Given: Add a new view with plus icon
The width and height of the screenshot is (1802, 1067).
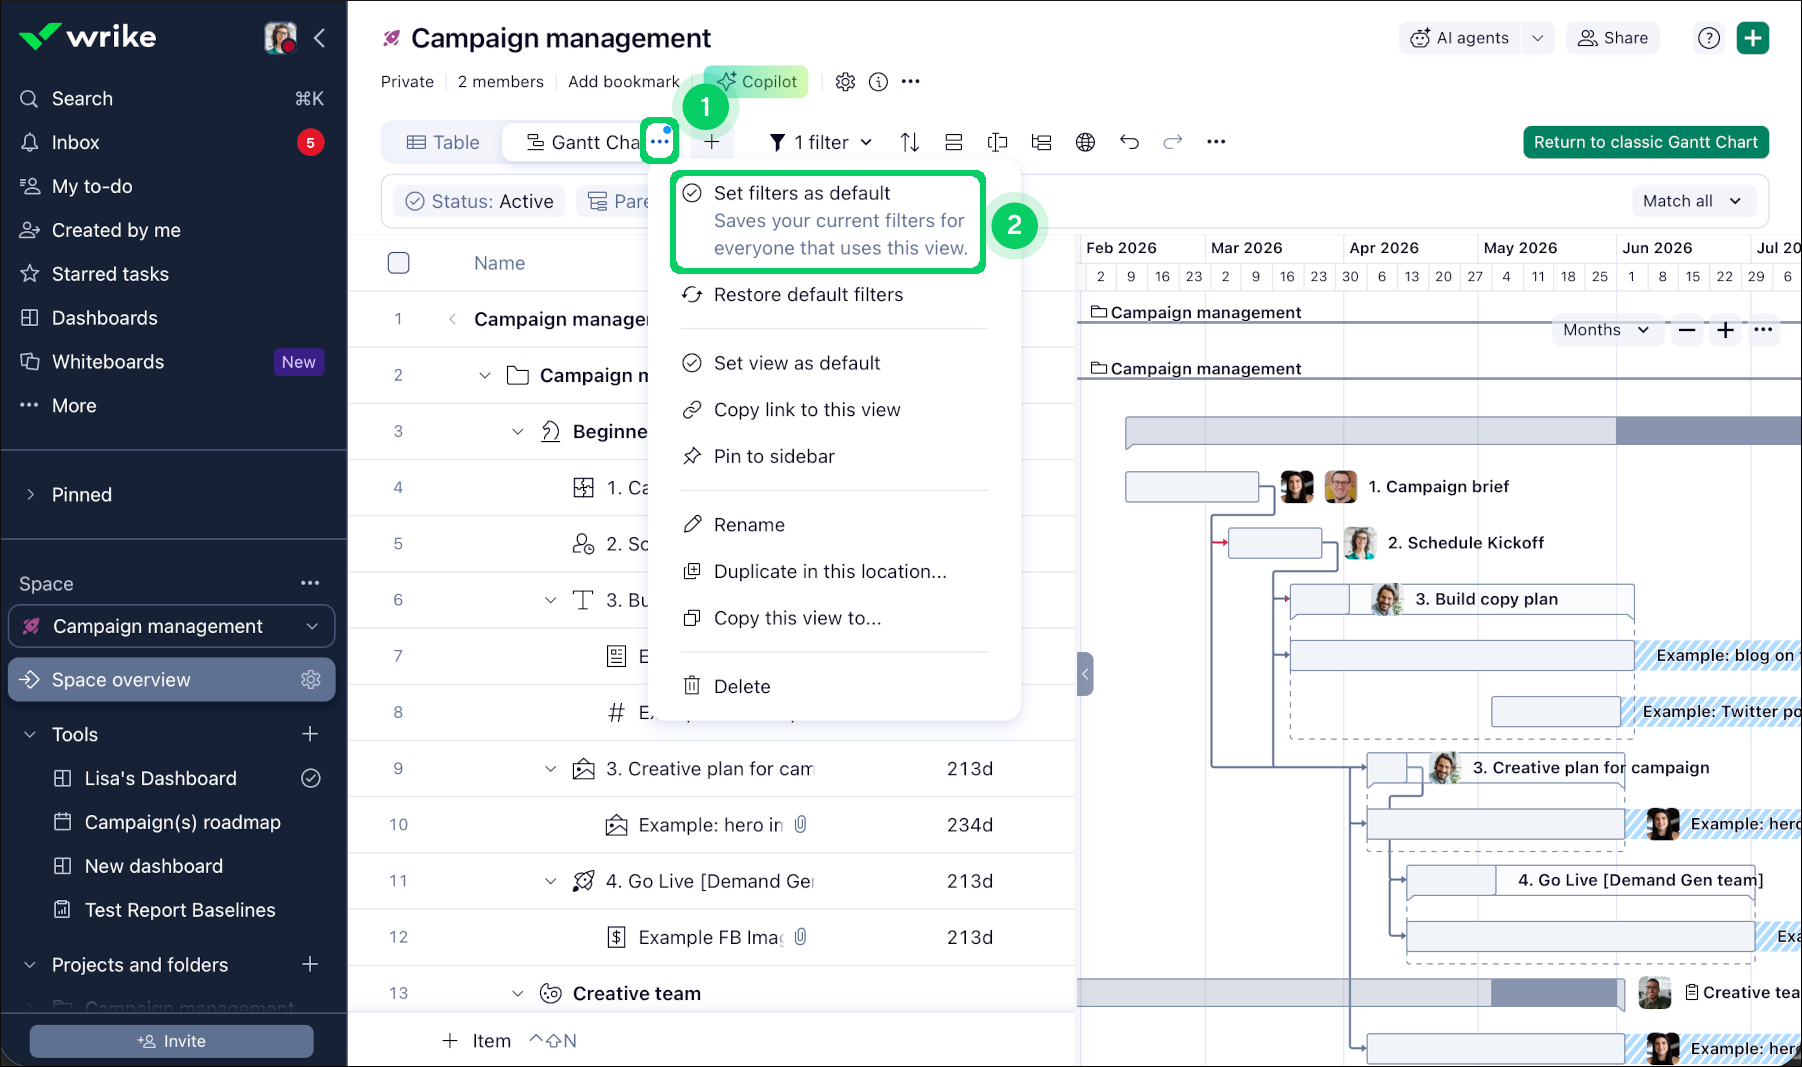Looking at the screenshot, I should click(711, 142).
